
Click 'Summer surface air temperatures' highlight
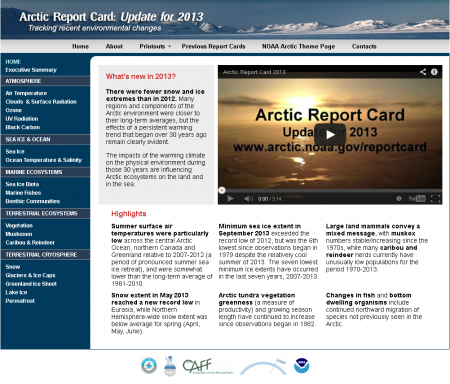point(162,255)
